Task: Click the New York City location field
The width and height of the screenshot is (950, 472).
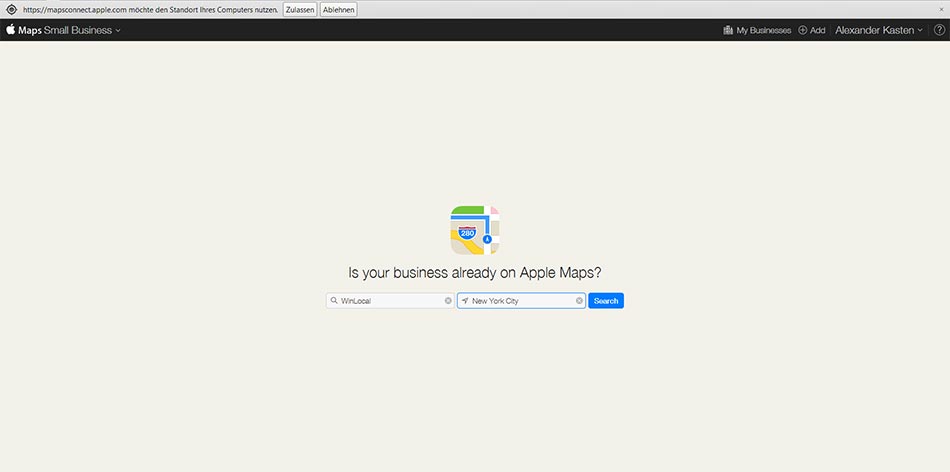Action: click(521, 301)
